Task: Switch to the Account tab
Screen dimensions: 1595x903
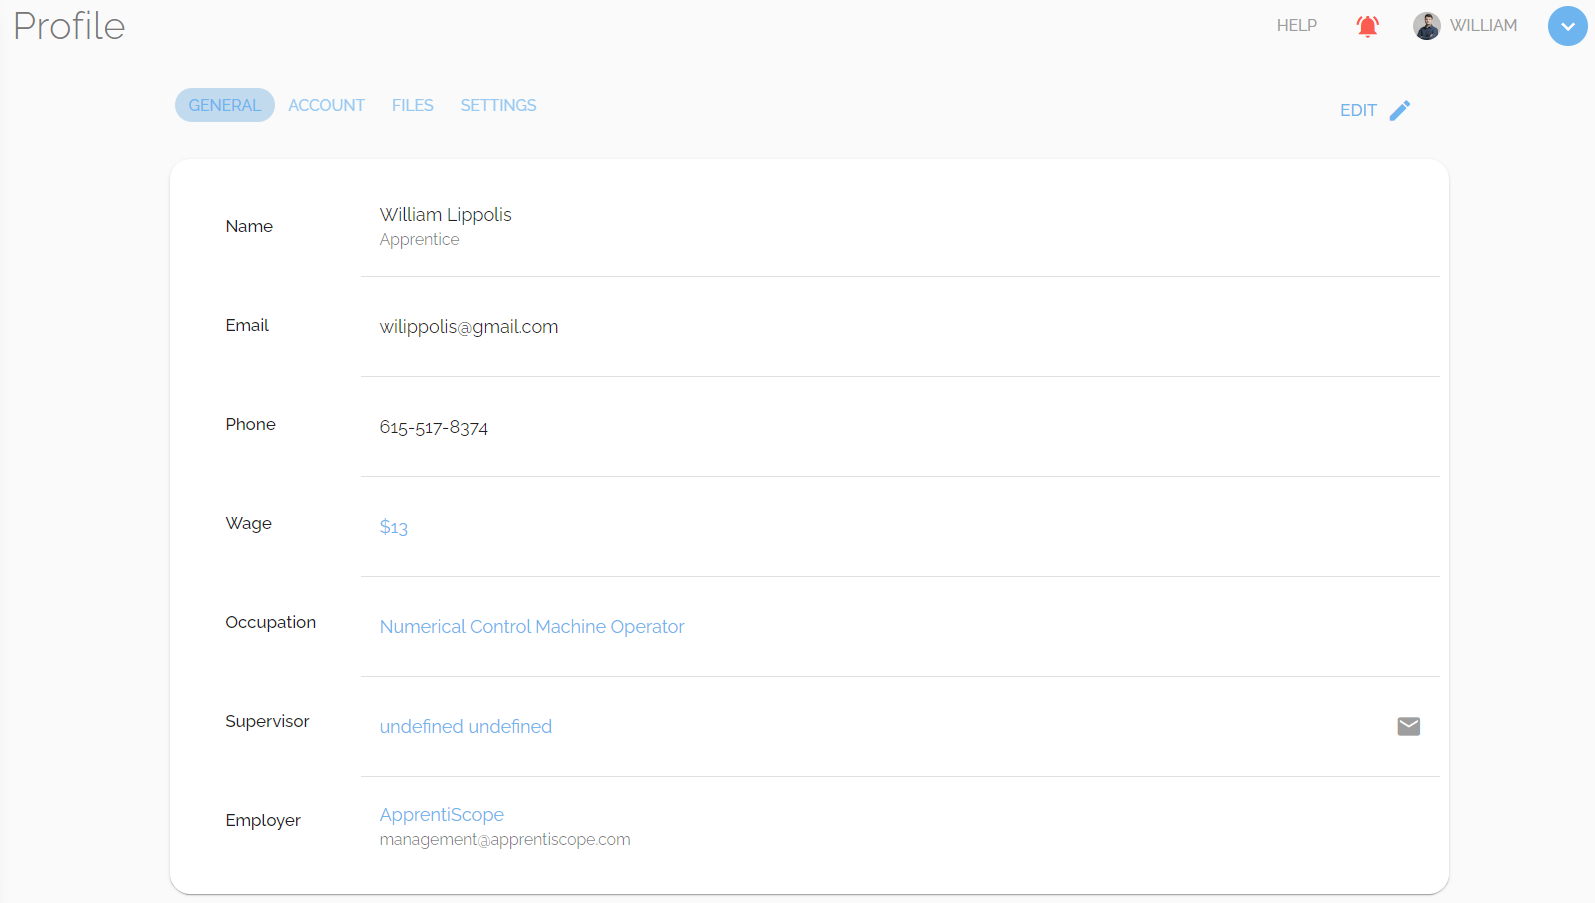Action: tap(326, 105)
